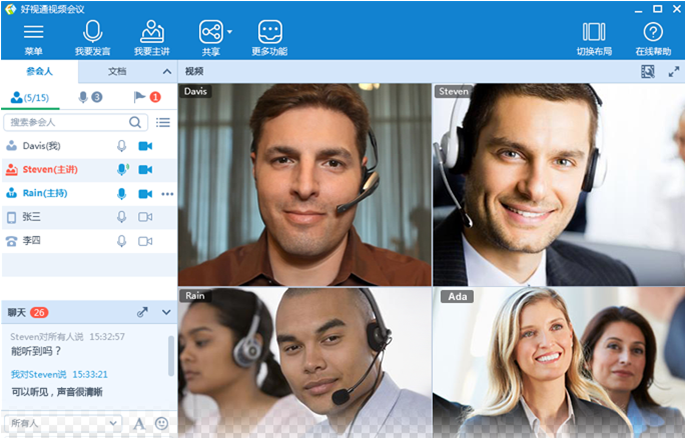Open the 共享 share dropdown arrow

pos(229,32)
